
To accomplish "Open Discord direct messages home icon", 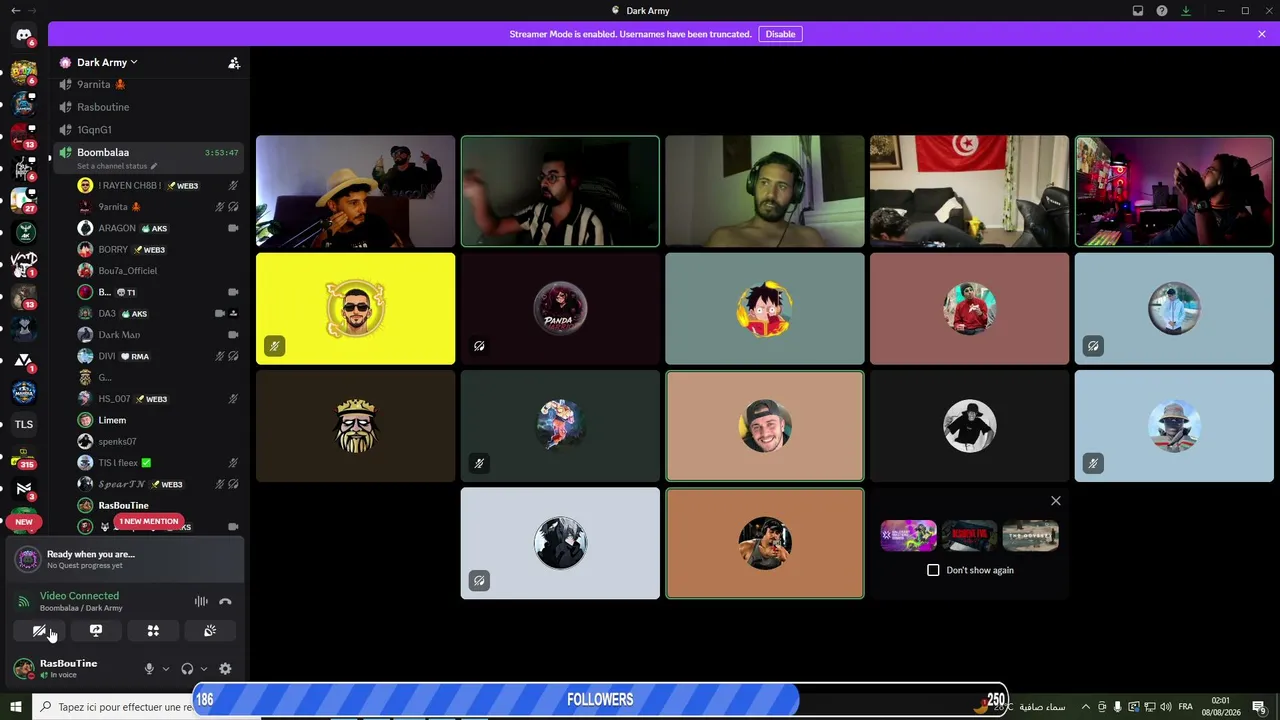I will [x=24, y=36].
